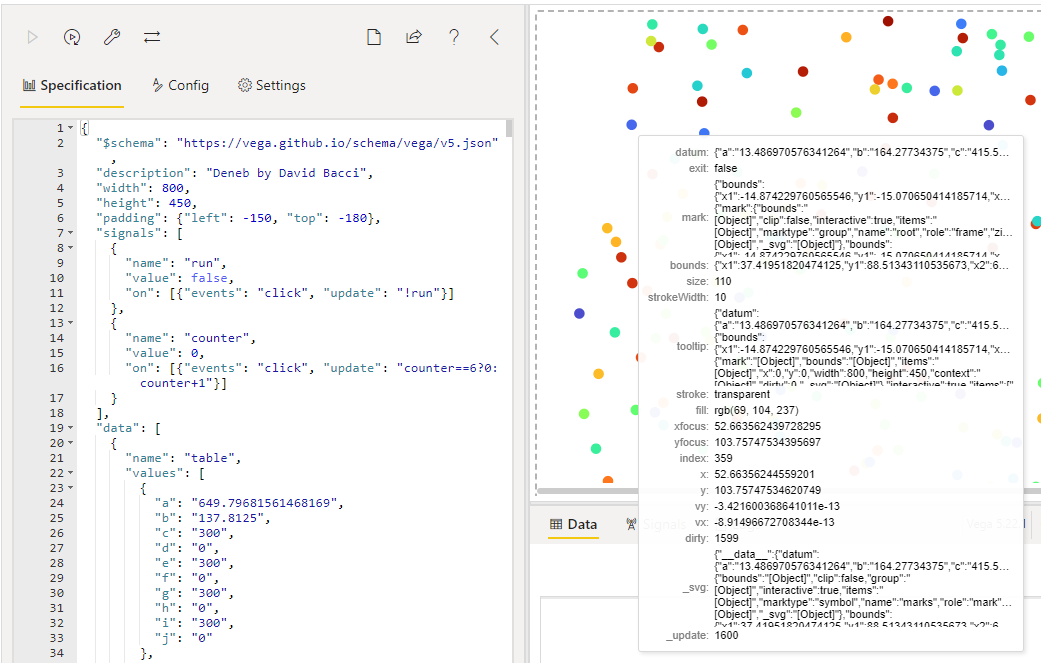Image resolution: width=1041 pixels, height=663 pixels.
Task: Click the Apply changes play icon
Action: [x=32, y=37]
